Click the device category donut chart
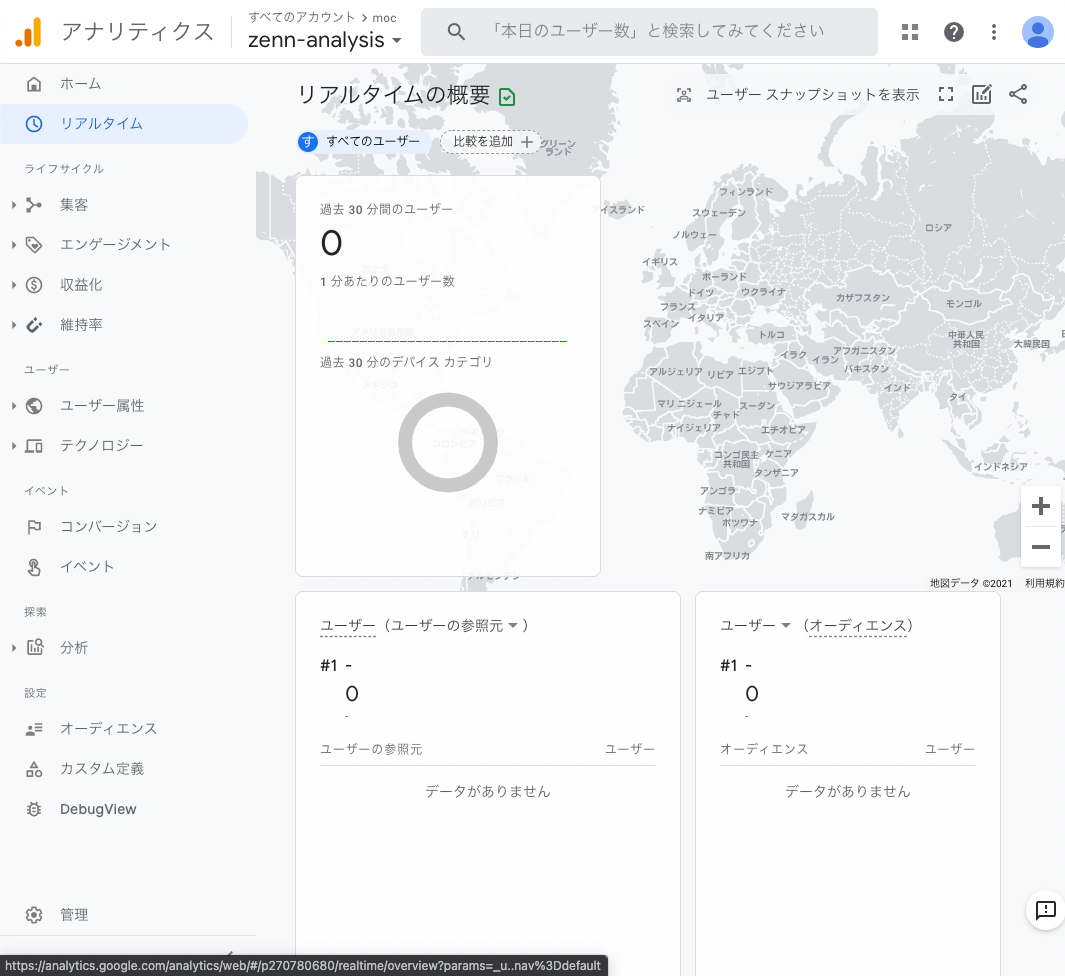 coord(448,442)
